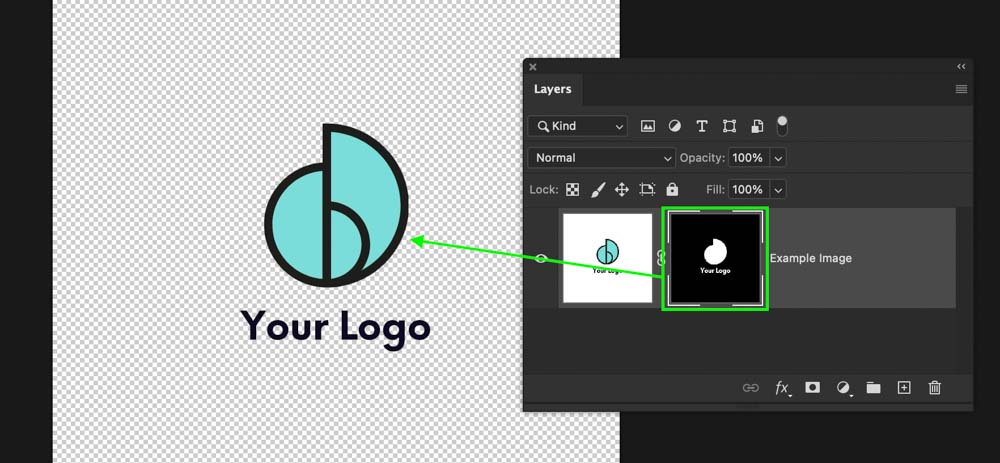Create a new group folder icon
1000x463 pixels.
pyautogui.click(x=873, y=388)
